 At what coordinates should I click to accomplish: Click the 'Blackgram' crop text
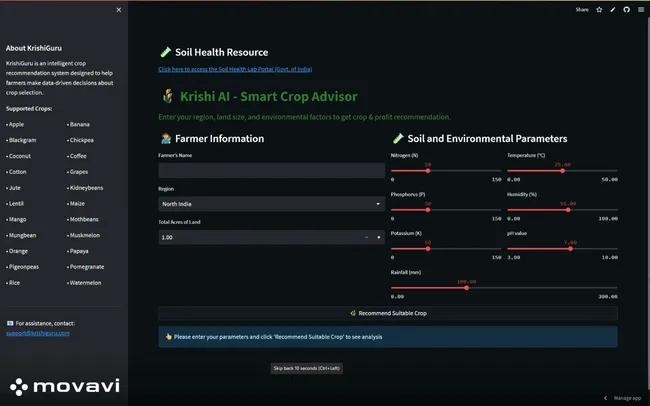click(x=22, y=140)
